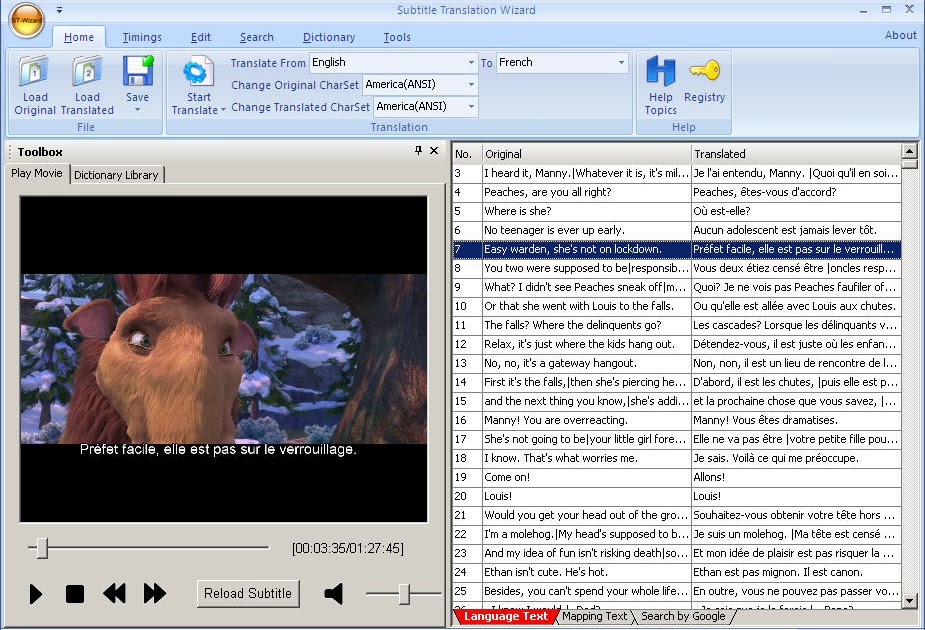Switch to the Edit ribbon tab
The height and width of the screenshot is (630, 925).
pyautogui.click(x=201, y=37)
